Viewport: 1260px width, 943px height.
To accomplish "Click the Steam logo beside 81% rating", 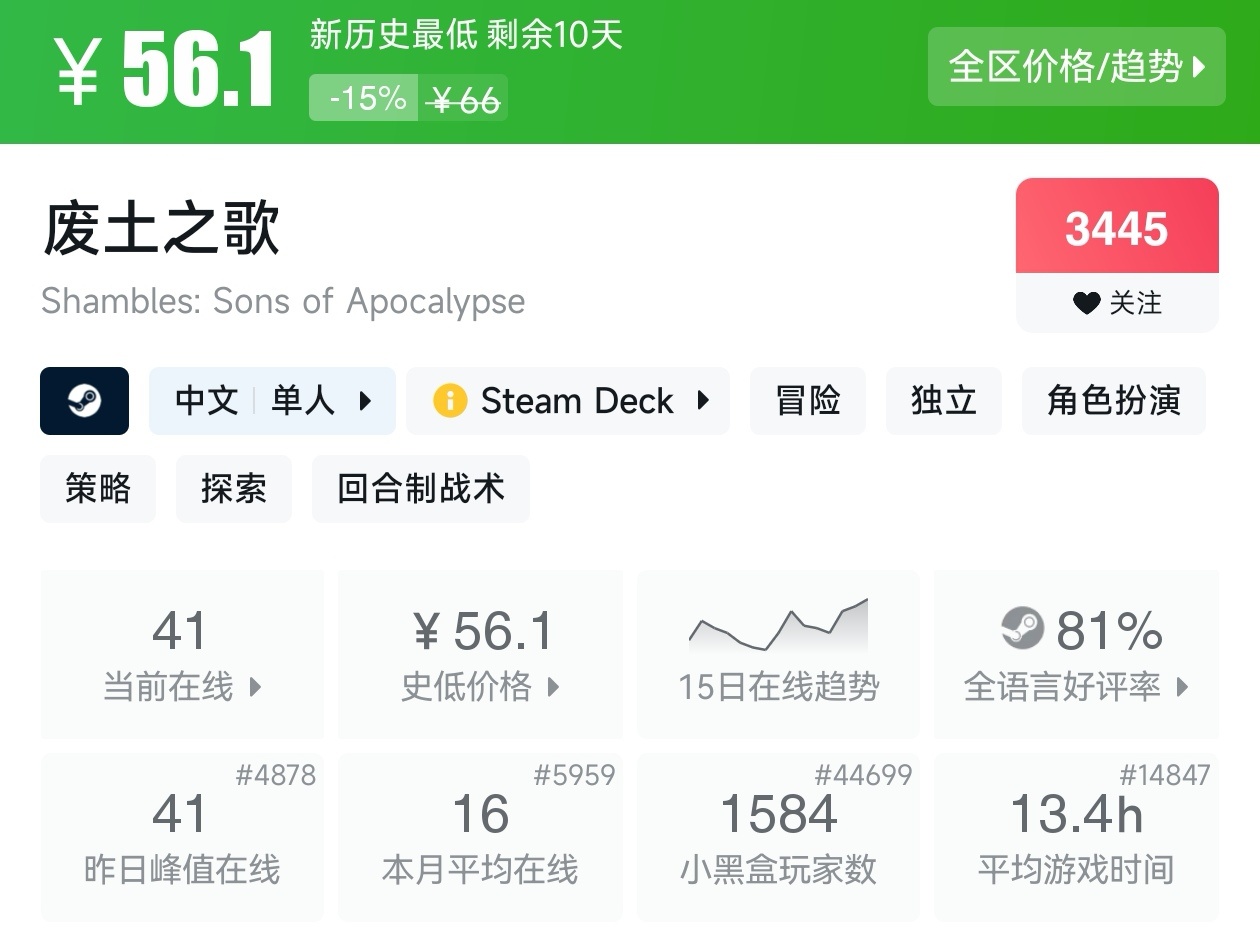I will (1022, 629).
